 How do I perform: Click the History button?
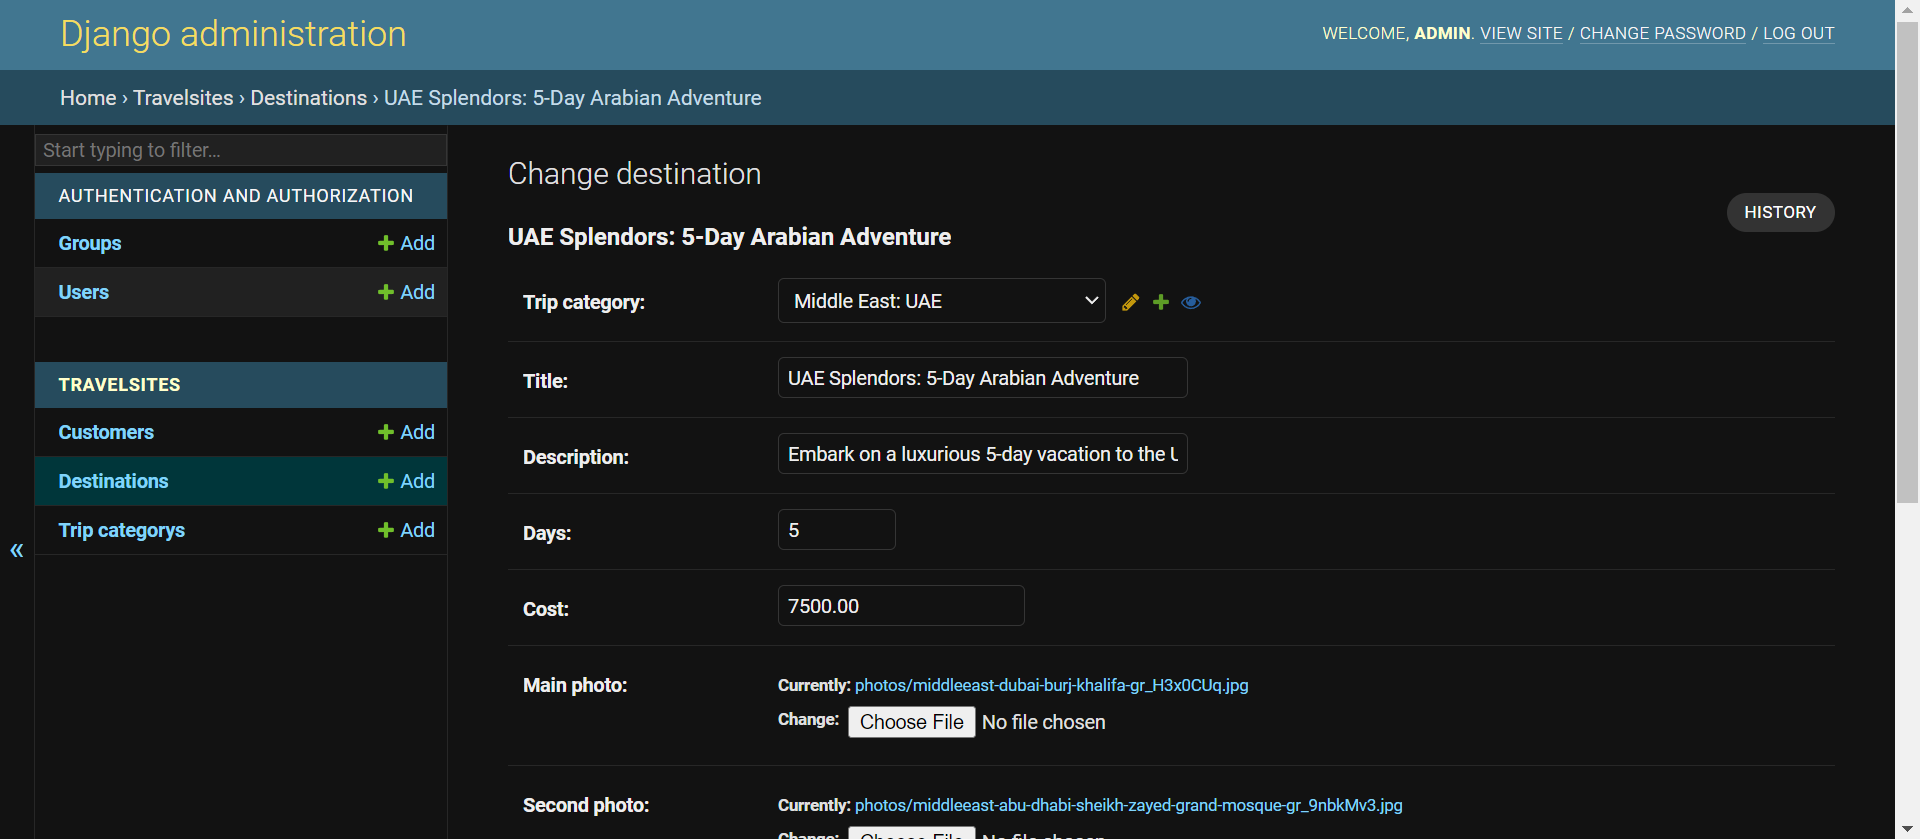(1780, 212)
